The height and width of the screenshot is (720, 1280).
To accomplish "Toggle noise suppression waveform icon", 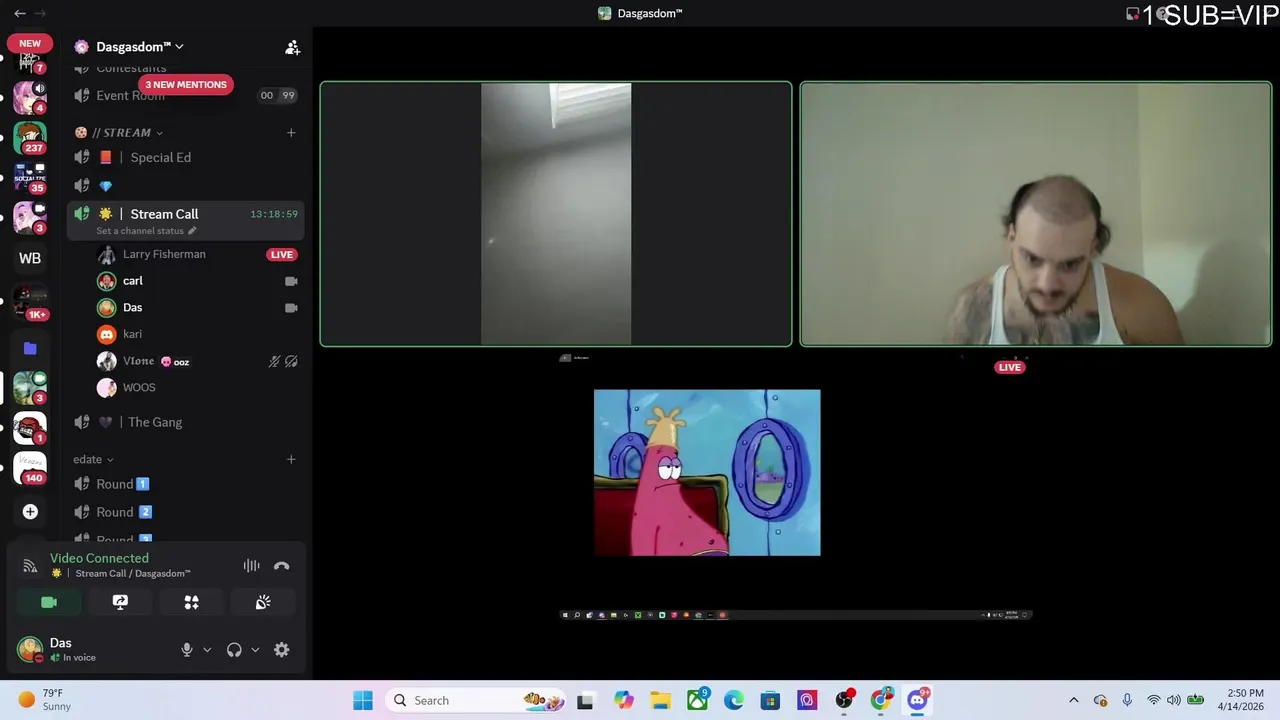I will coord(251,566).
